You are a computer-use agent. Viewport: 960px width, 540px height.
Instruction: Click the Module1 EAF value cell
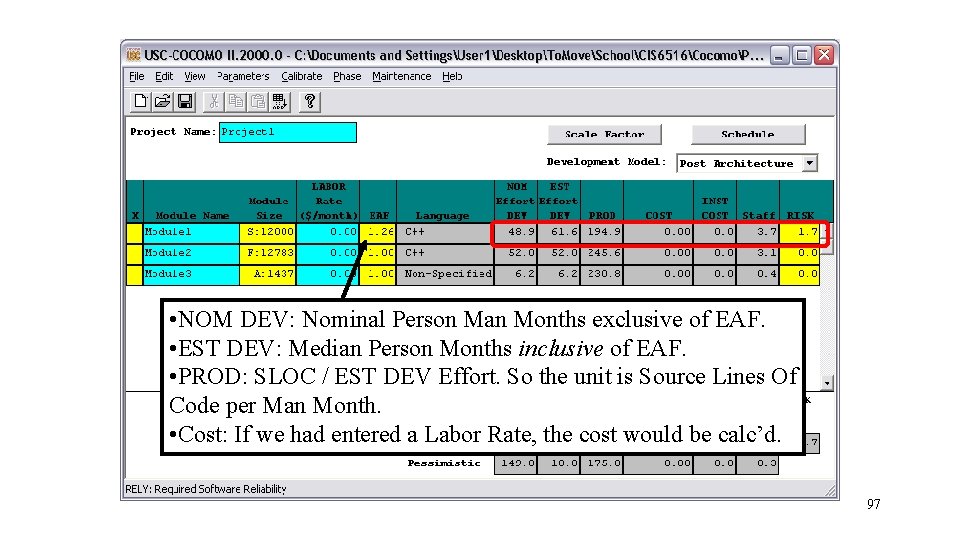point(378,232)
